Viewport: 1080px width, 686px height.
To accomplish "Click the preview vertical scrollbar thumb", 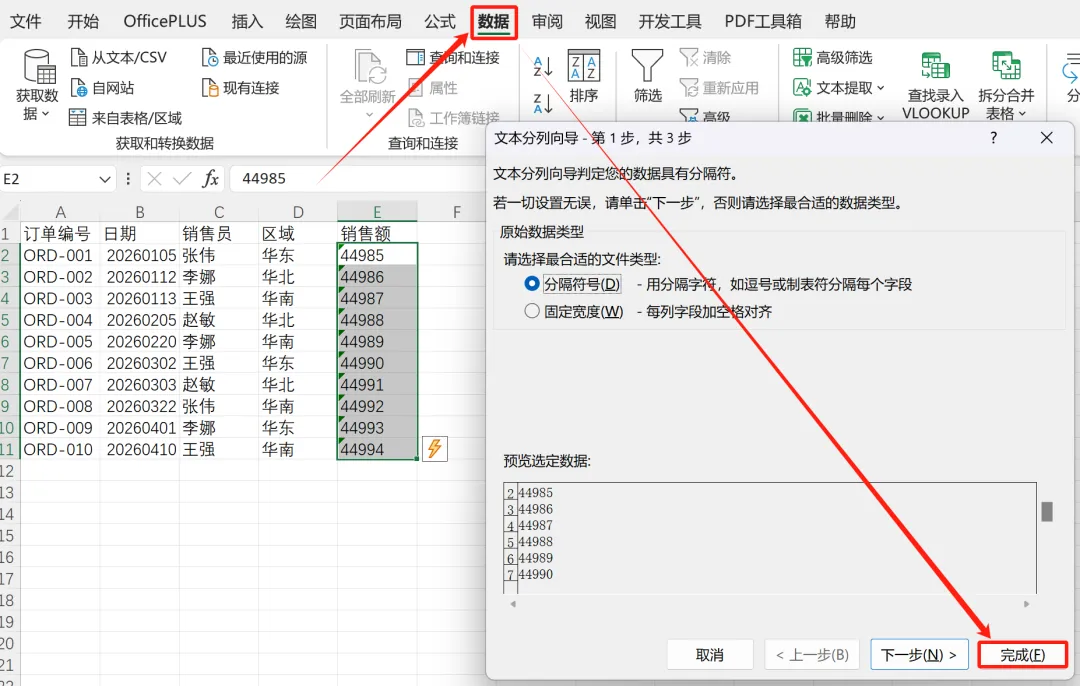I will [1047, 512].
